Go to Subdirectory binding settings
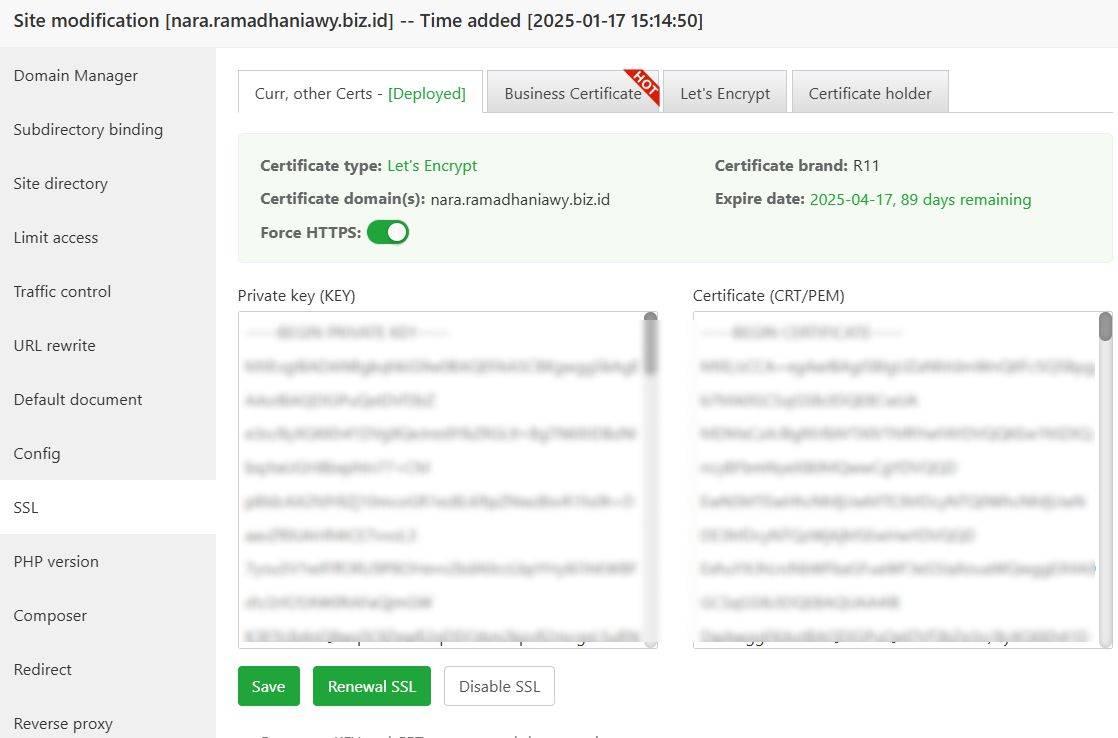The height and width of the screenshot is (738, 1118). pos(88,130)
